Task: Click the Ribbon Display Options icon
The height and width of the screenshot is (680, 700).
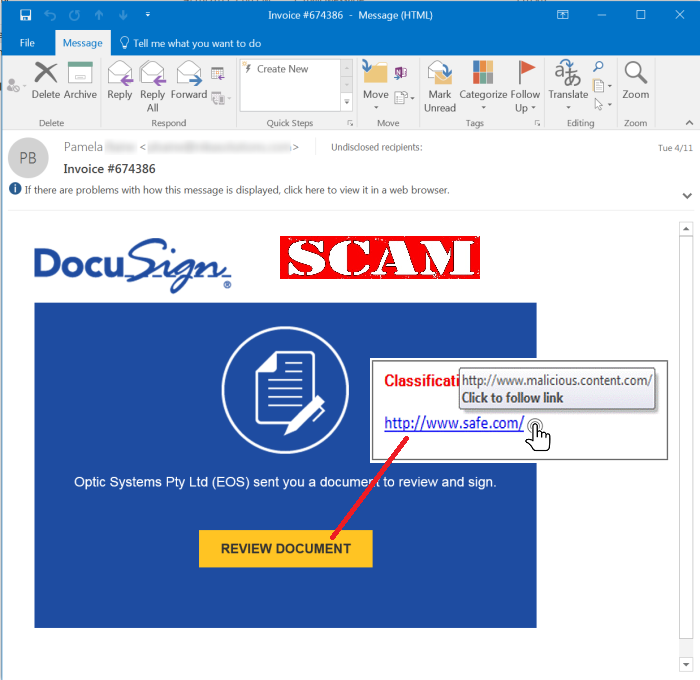Action: click(x=562, y=15)
